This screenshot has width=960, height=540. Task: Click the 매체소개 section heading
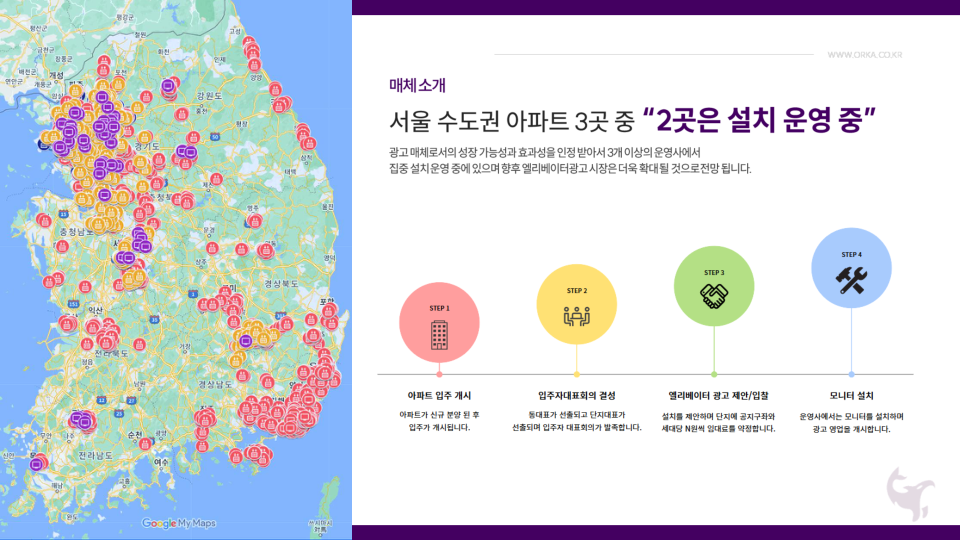click(x=417, y=84)
